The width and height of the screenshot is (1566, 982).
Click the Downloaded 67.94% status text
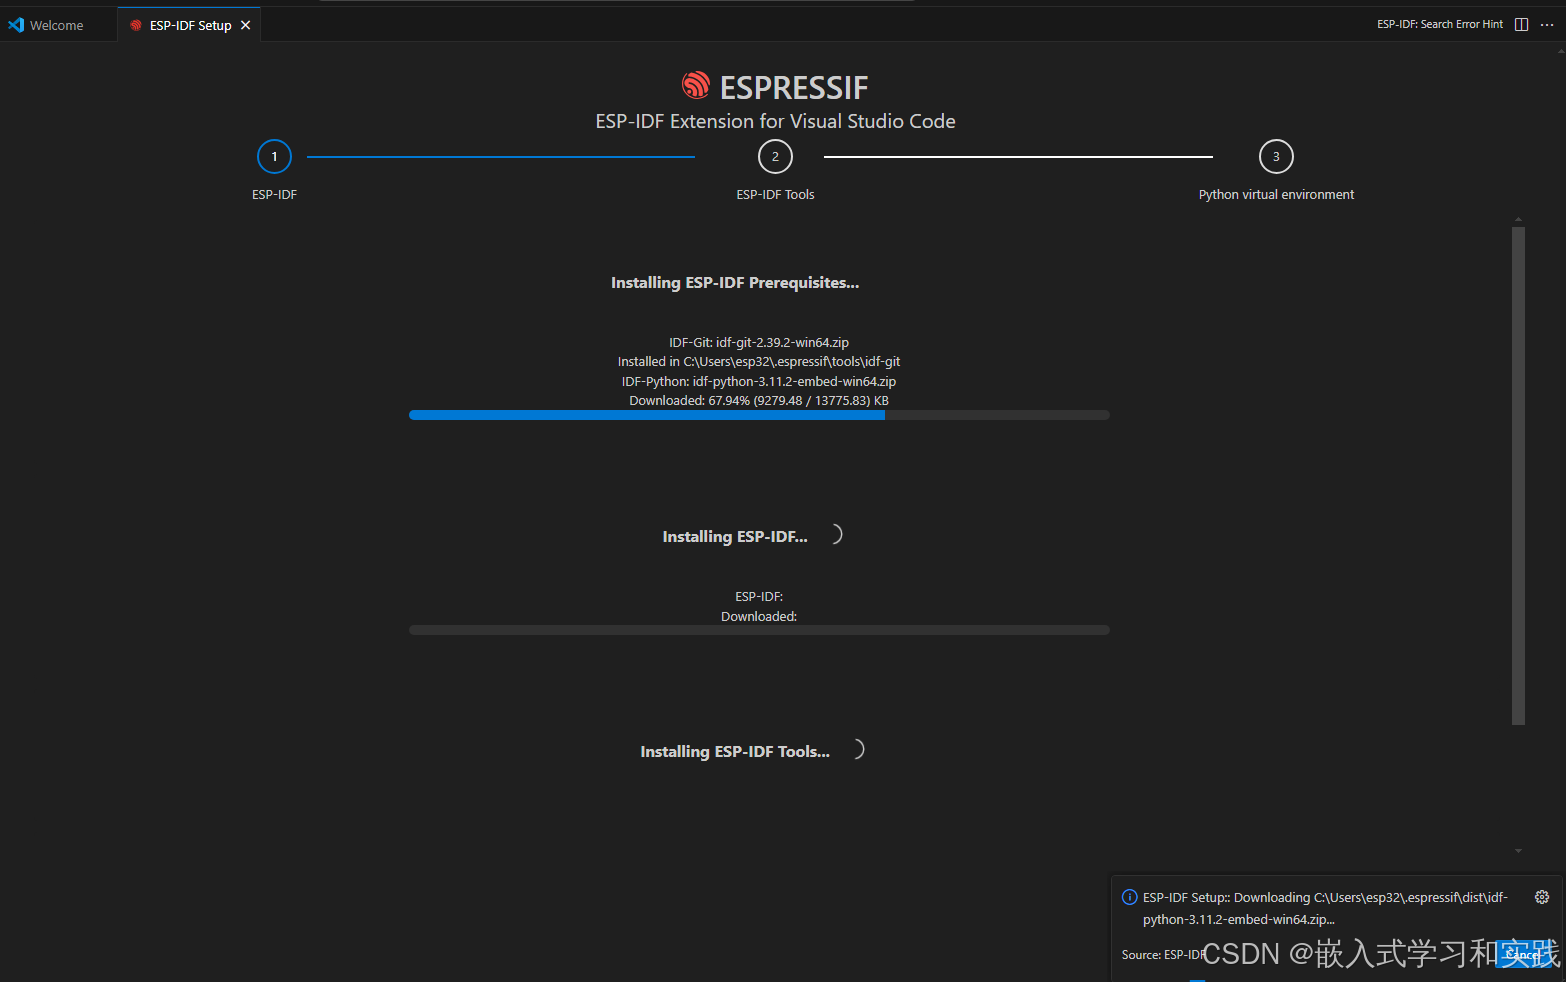click(759, 401)
